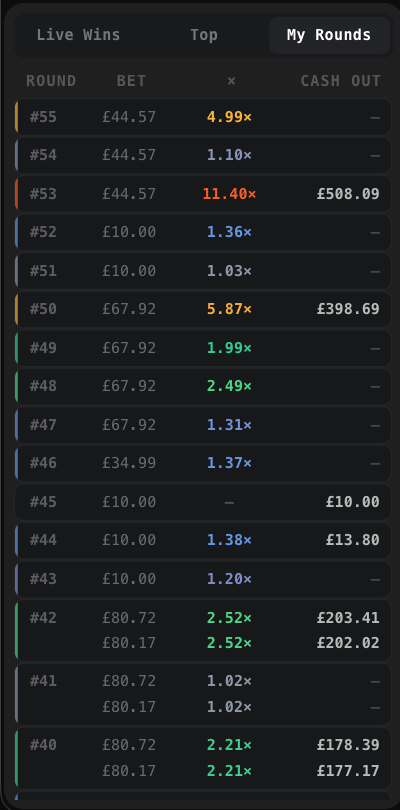Select round #50 row
This screenshot has width=400, height=810.
pos(203,309)
